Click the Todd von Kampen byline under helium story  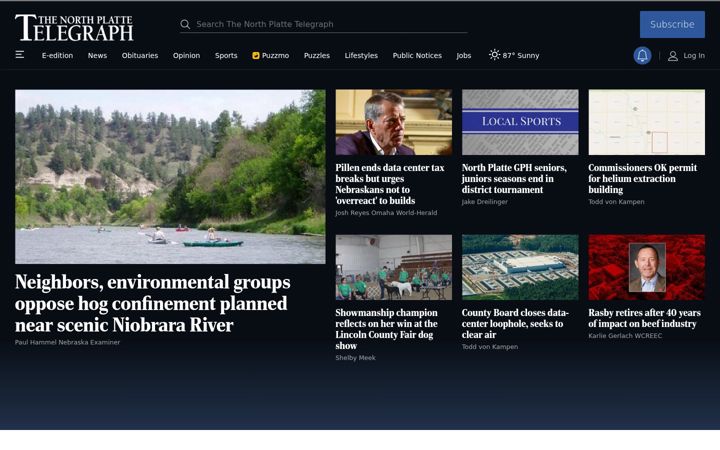pyautogui.click(x=616, y=202)
